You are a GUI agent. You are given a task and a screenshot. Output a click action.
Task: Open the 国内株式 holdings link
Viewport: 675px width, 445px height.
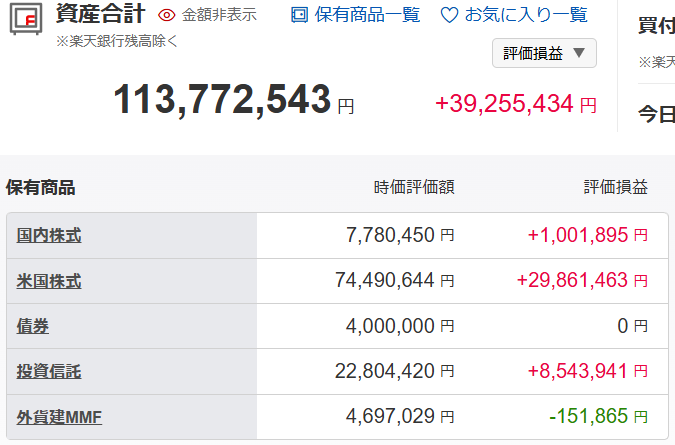point(49,236)
